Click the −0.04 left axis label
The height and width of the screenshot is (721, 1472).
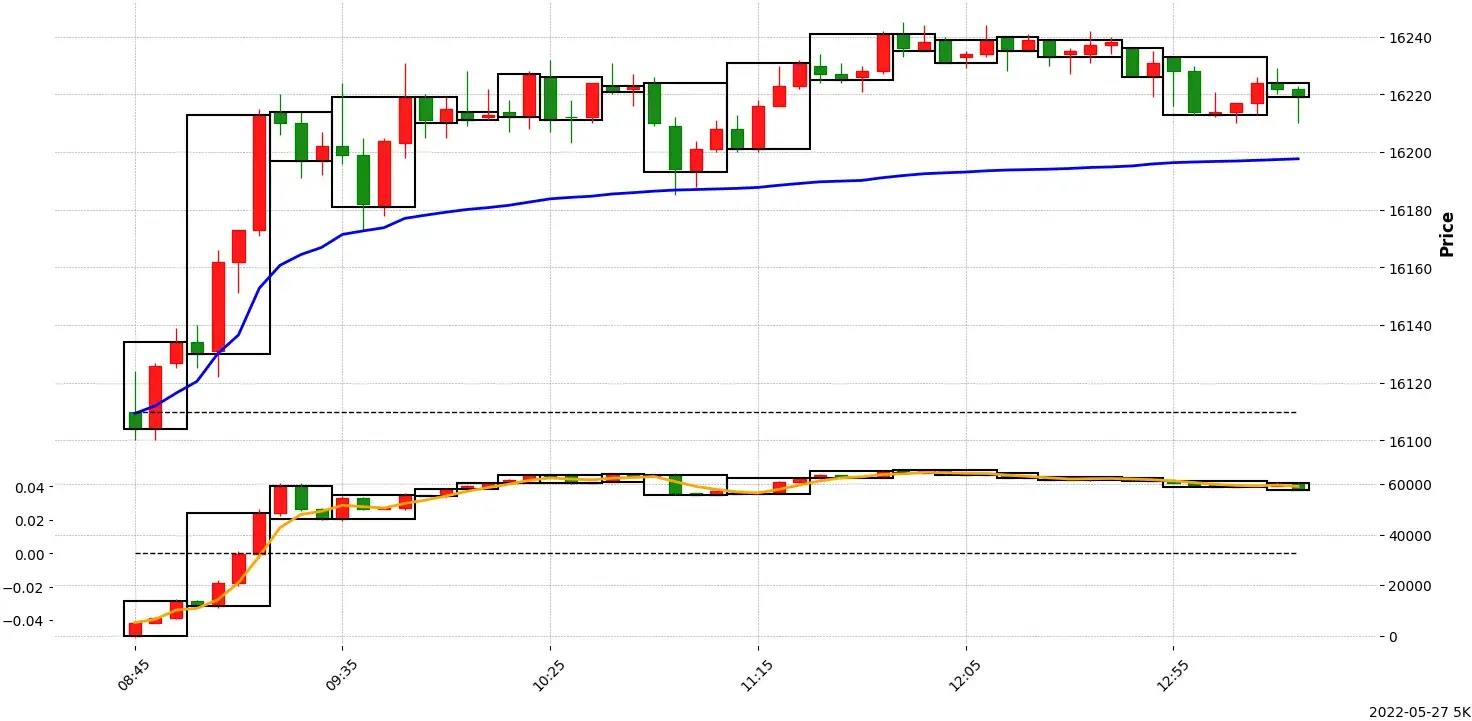tap(26, 622)
